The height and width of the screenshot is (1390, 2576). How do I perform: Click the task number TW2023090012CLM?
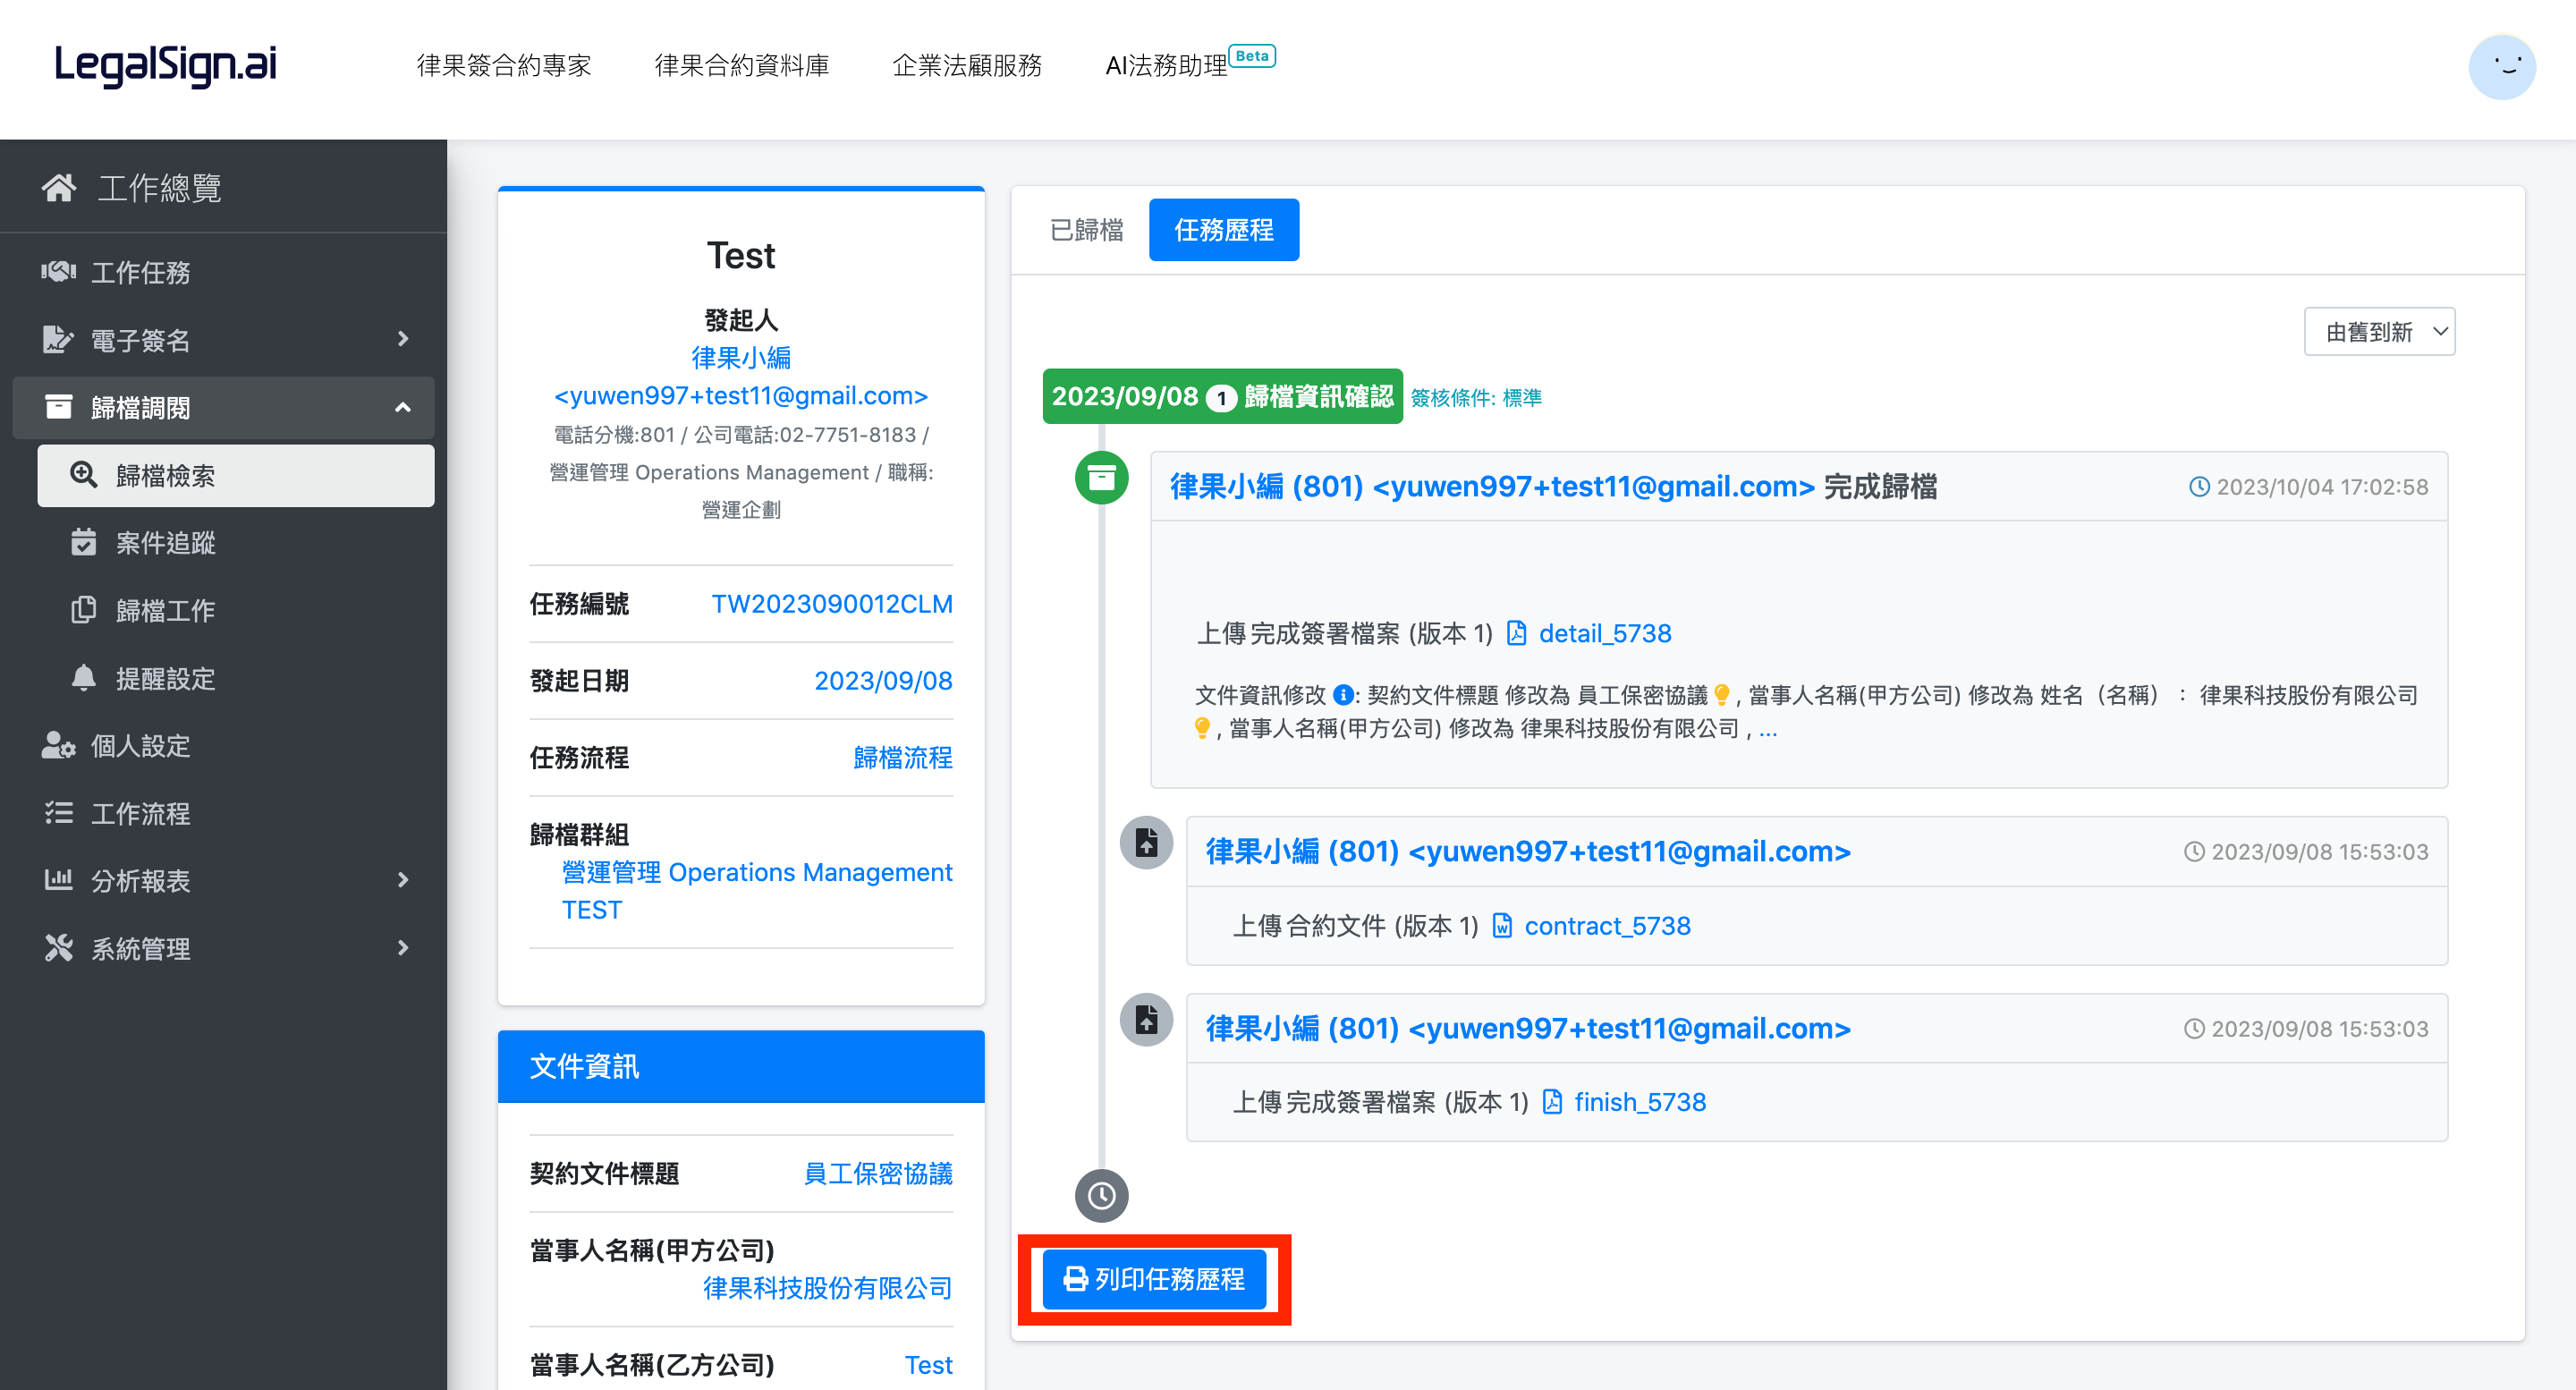tap(832, 604)
